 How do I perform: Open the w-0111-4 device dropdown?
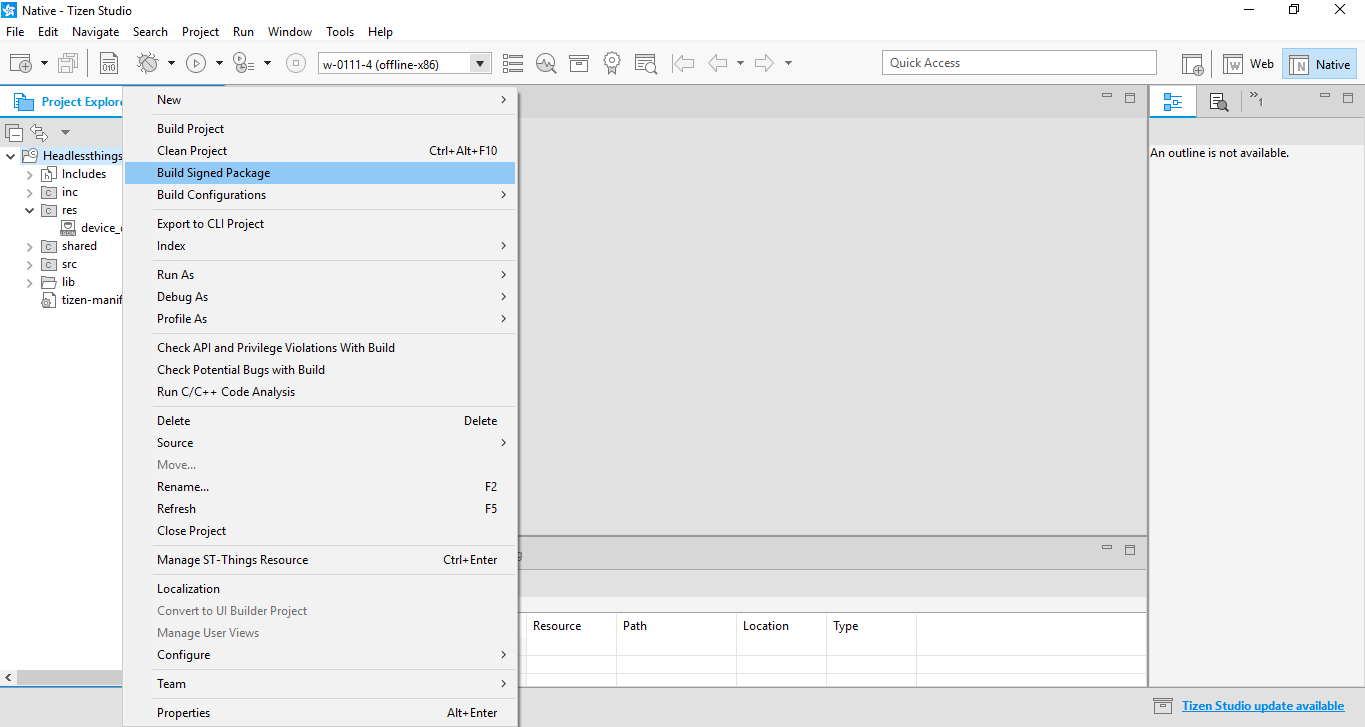coord(481,64)
